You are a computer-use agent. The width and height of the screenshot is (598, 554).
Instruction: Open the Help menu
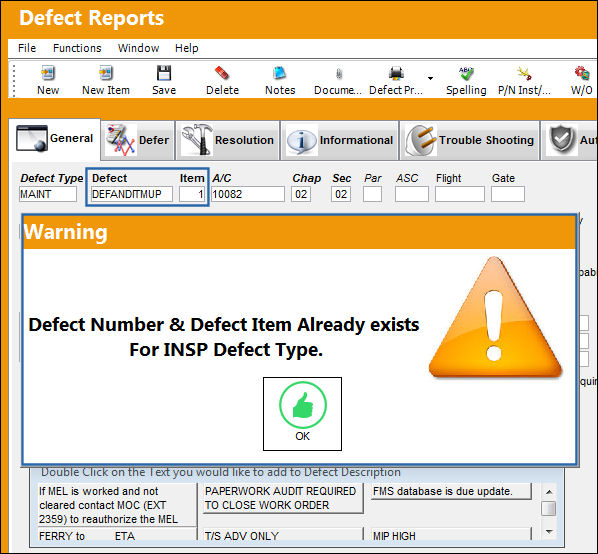186,48
